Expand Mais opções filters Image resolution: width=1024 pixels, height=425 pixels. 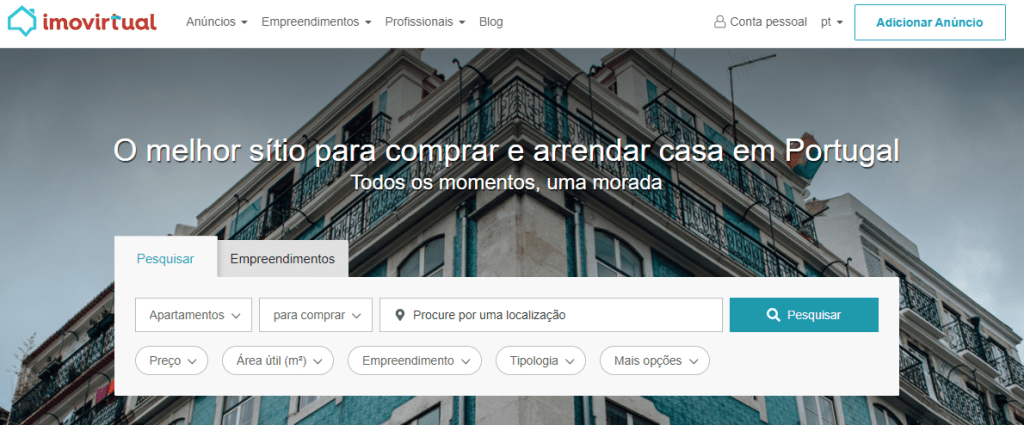pyautogui.click(x=655, y=360)
